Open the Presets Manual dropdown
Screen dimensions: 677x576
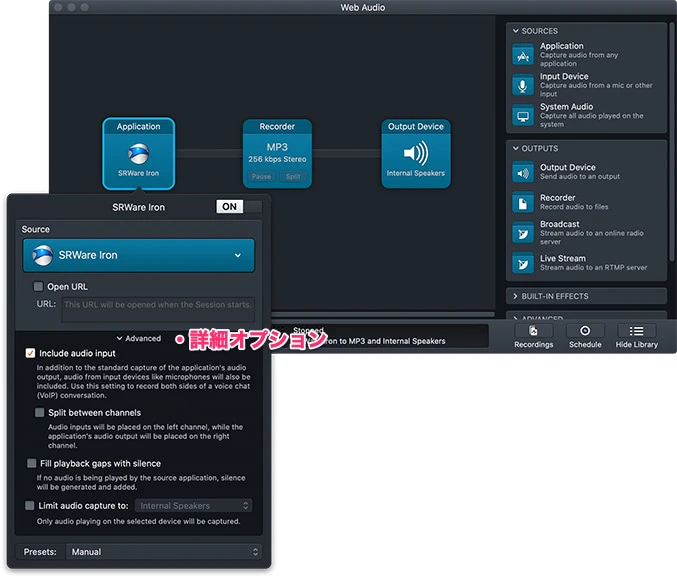[x=164, y=552]
